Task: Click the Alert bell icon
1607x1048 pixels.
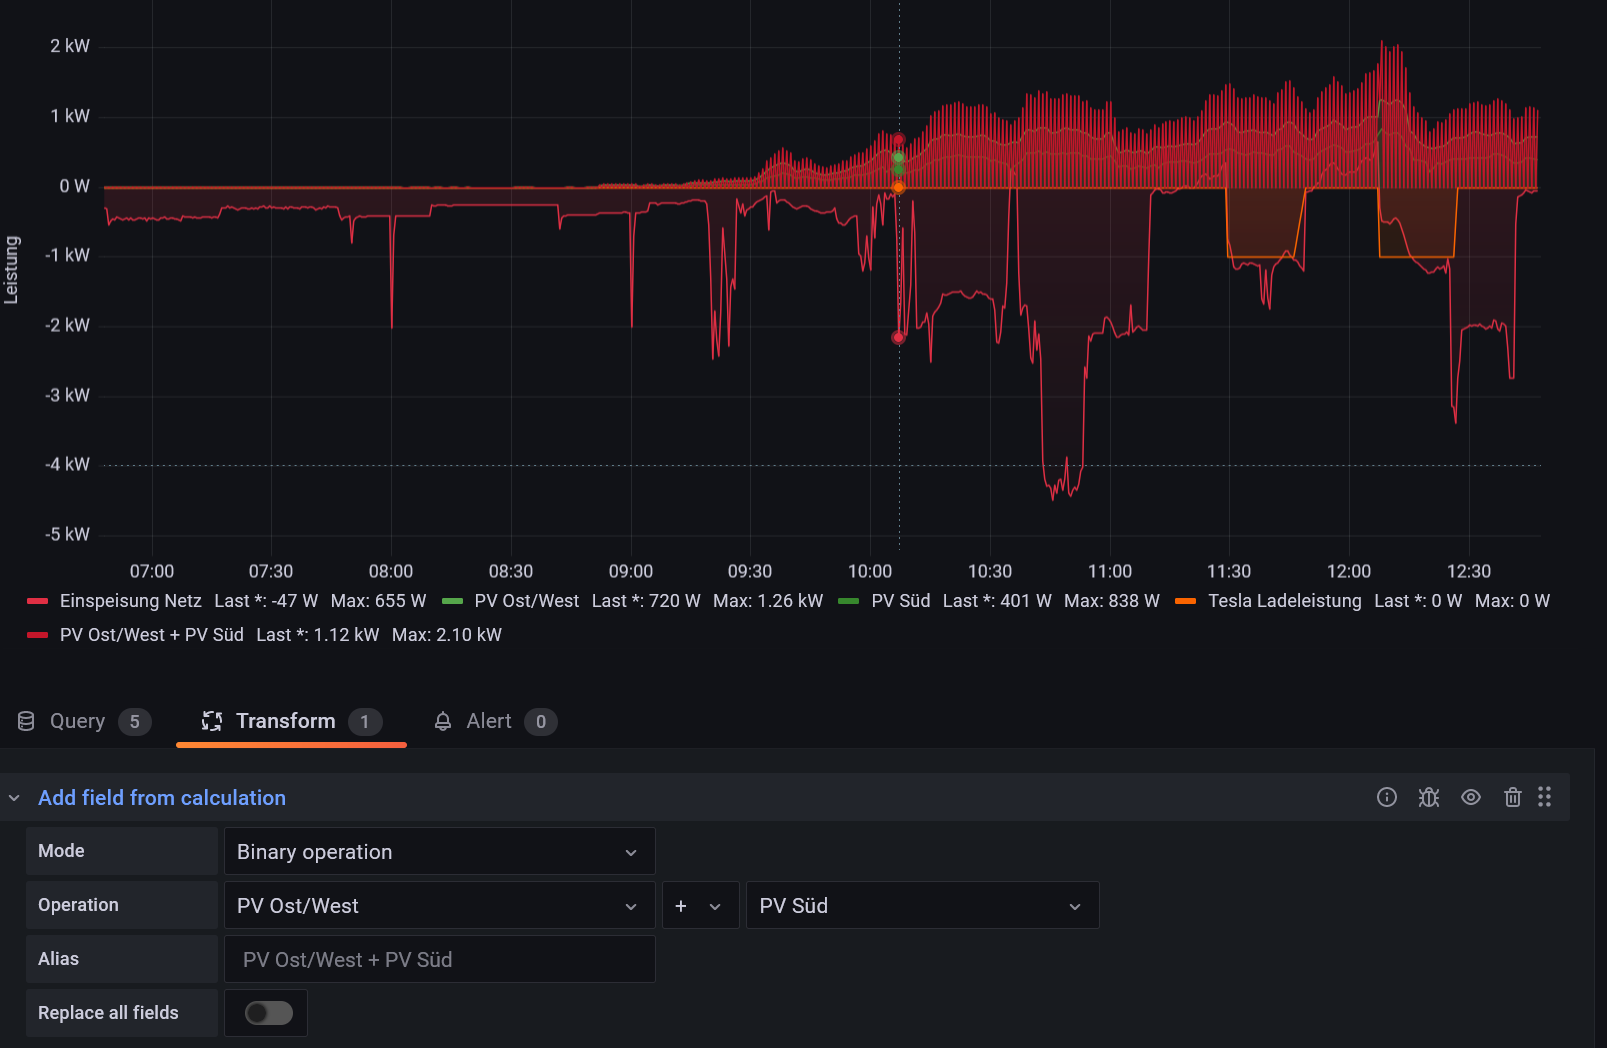Action: click(x=443, y=721)
